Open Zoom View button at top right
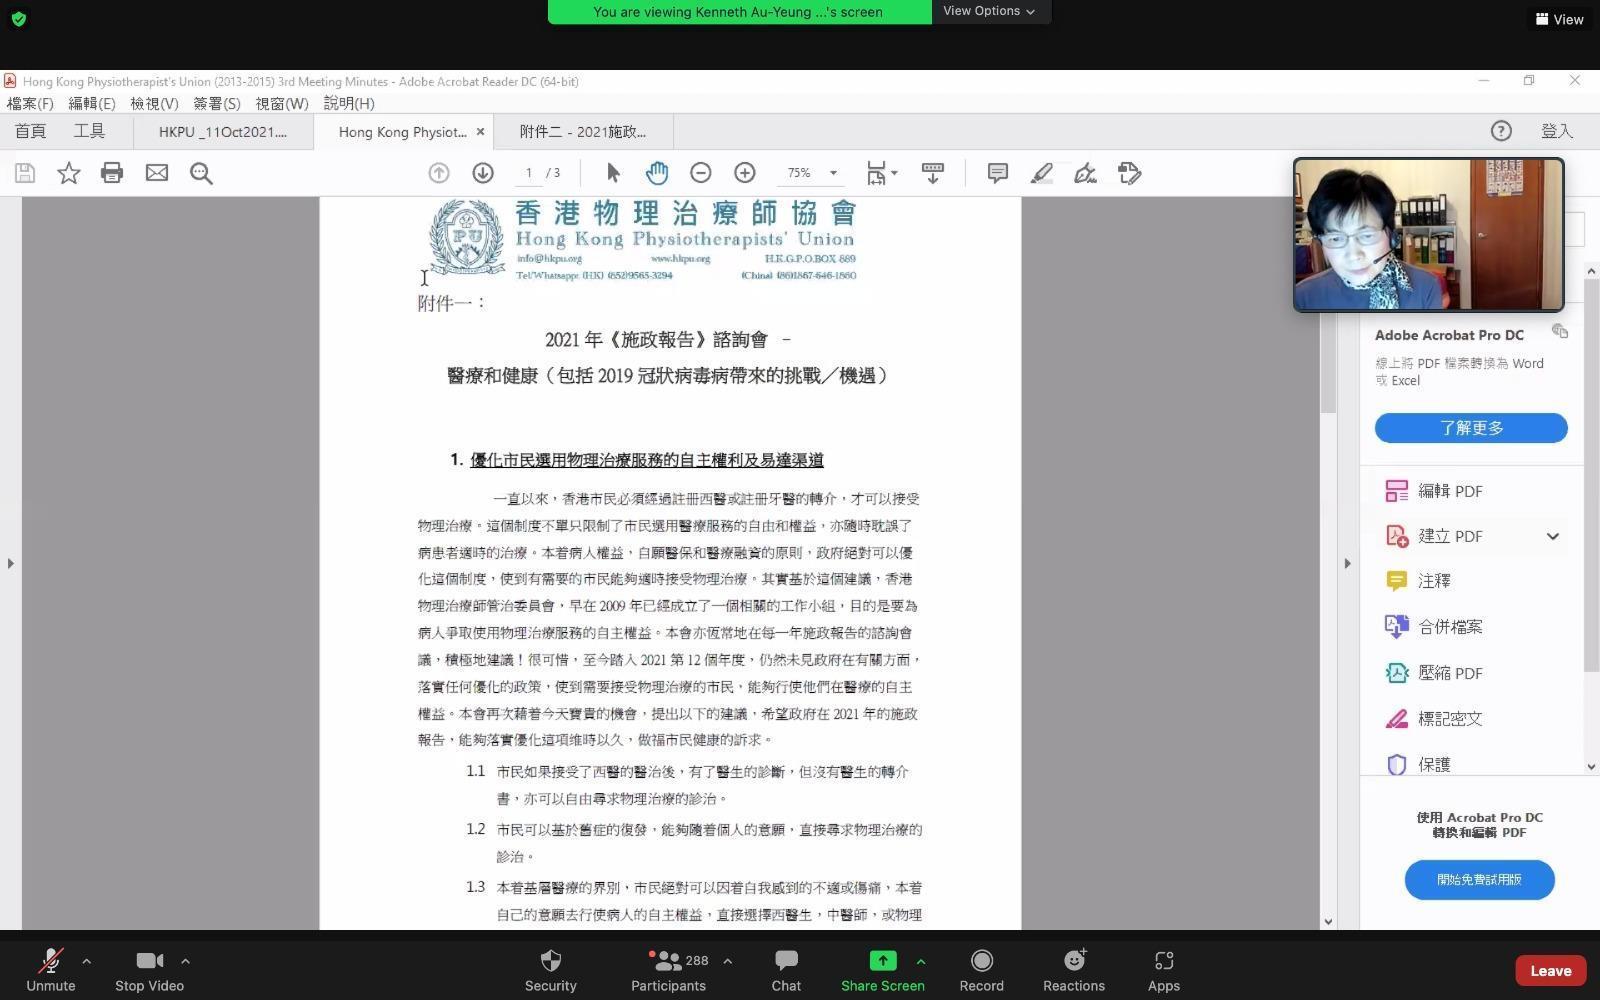This screenshot has width=1600, height=1000. coord(1559,19)
